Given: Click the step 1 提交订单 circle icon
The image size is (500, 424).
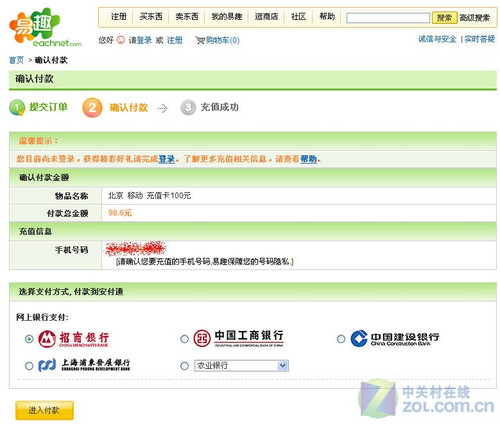Looking at the screenshot, I should pos(17,108).
